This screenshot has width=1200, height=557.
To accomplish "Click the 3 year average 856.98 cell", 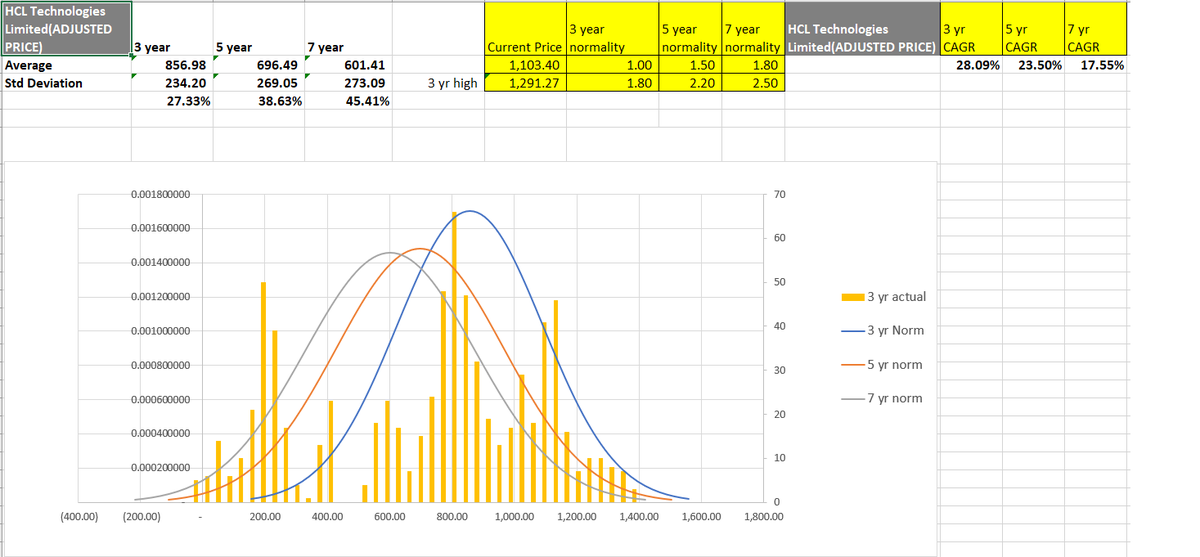I will click(173, 65).
